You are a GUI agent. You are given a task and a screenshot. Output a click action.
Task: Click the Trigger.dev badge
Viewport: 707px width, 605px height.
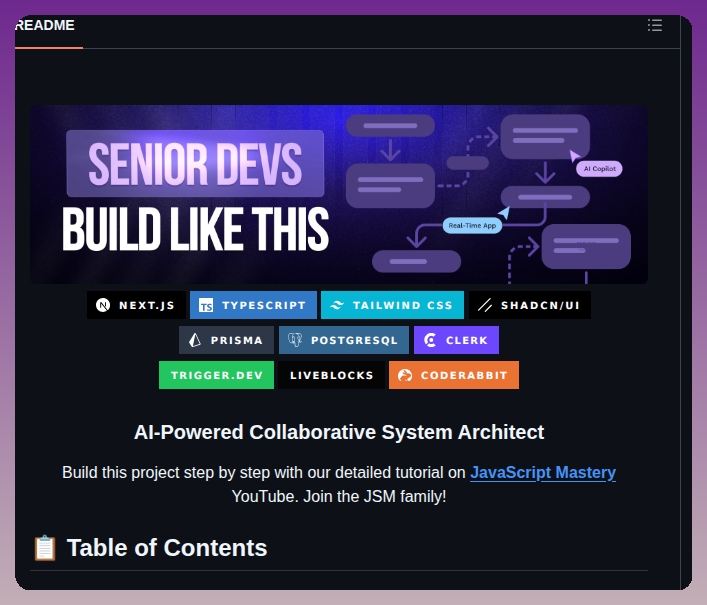216,375
